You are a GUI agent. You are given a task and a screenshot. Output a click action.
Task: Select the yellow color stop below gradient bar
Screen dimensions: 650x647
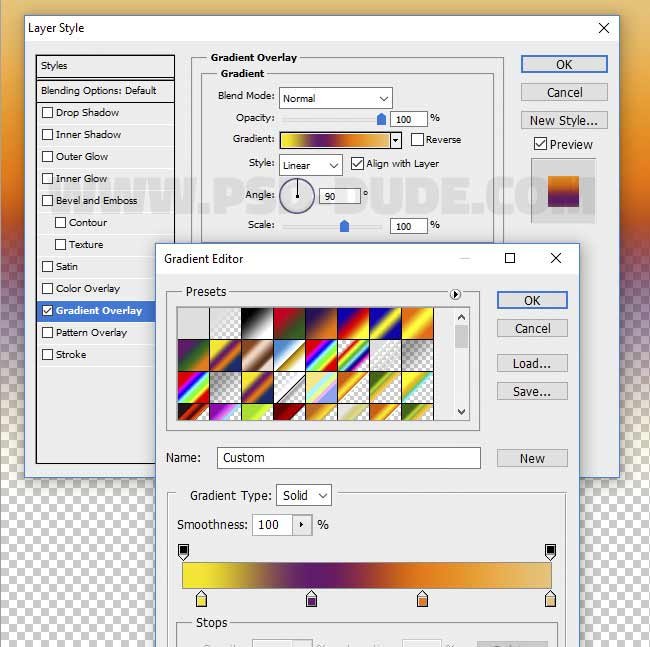(201, 599)
